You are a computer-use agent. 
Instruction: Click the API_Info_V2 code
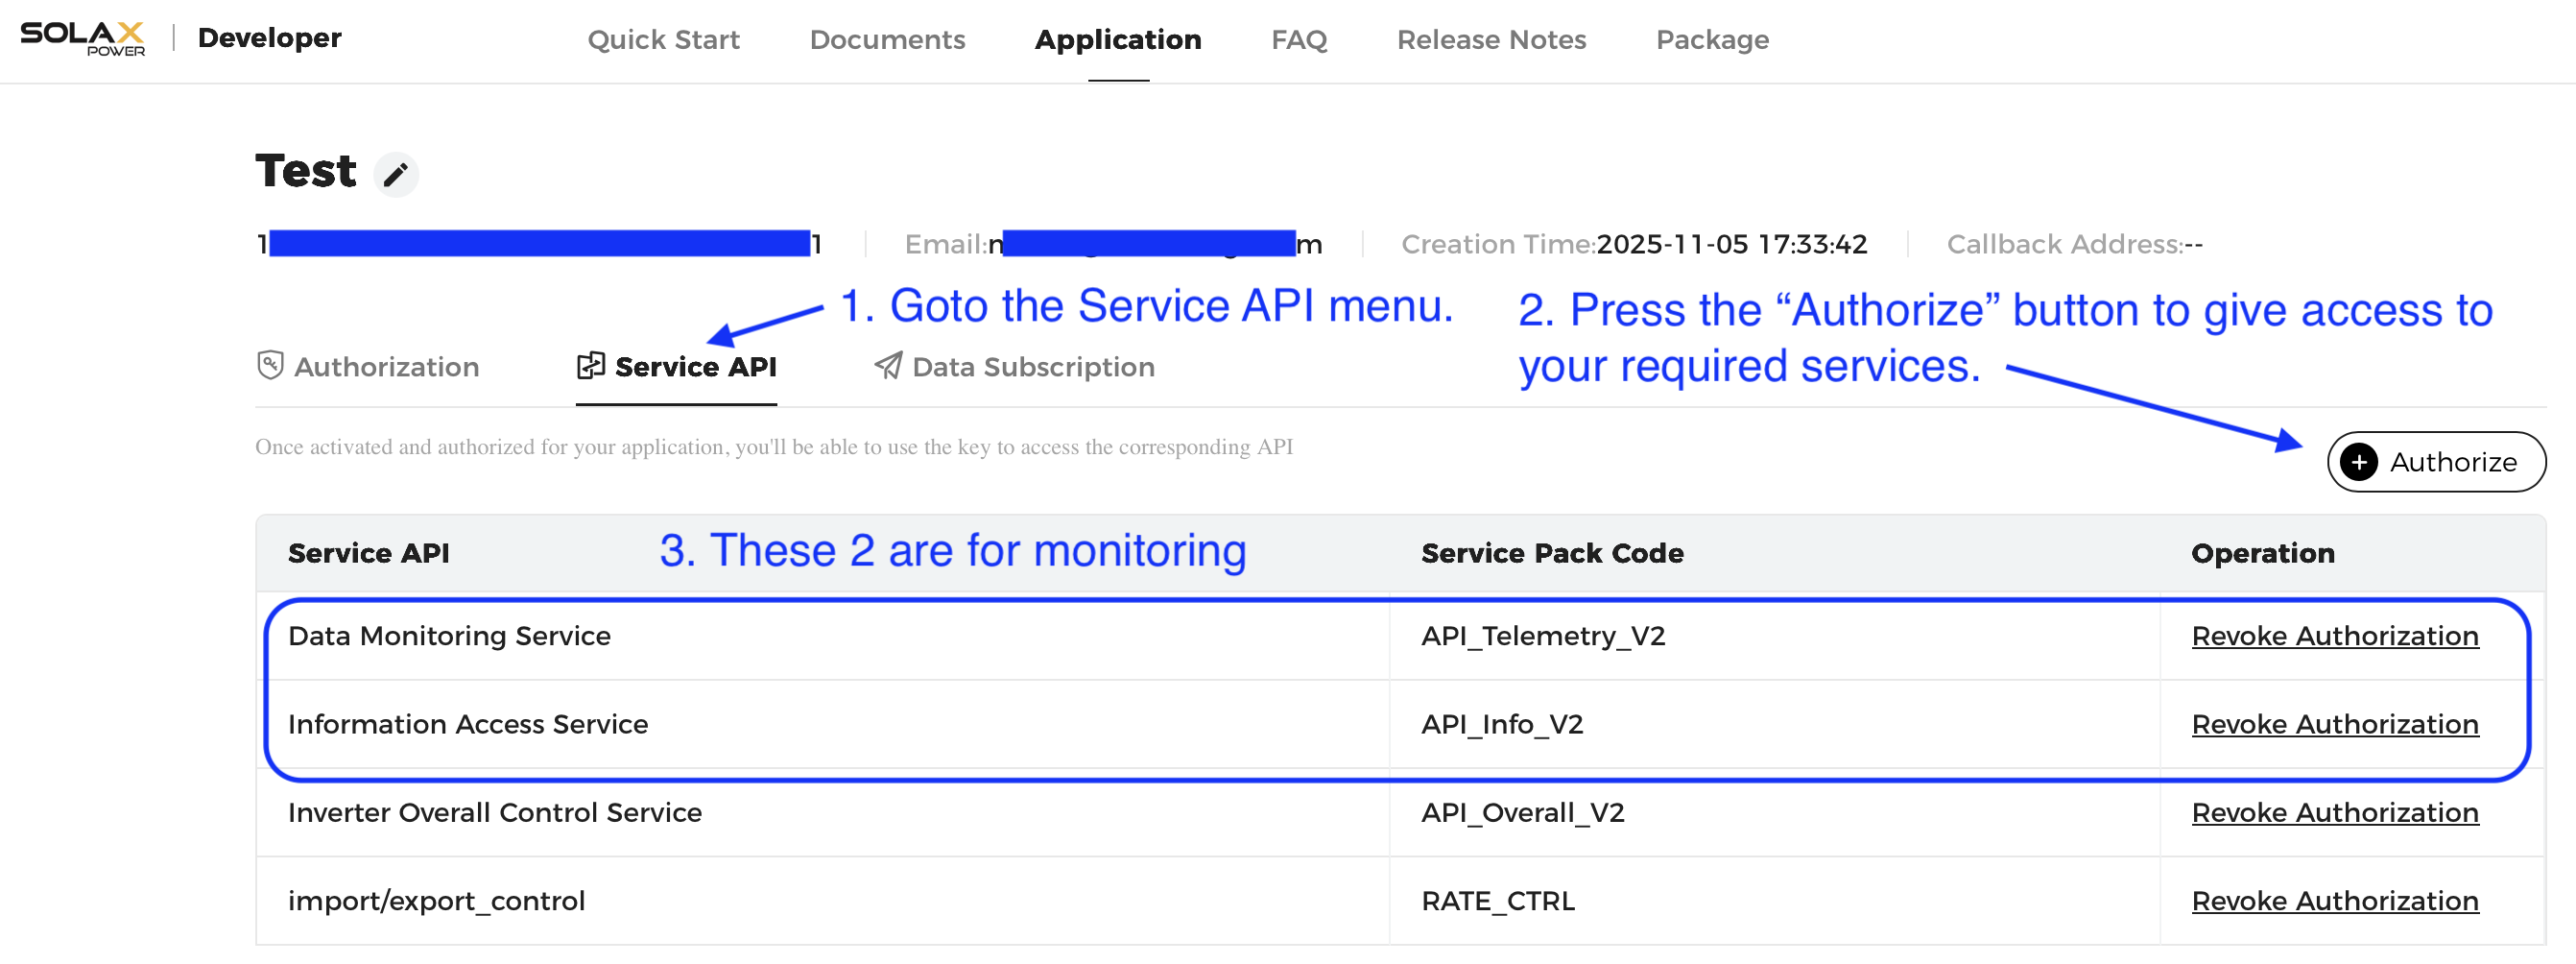[1502, 724]
